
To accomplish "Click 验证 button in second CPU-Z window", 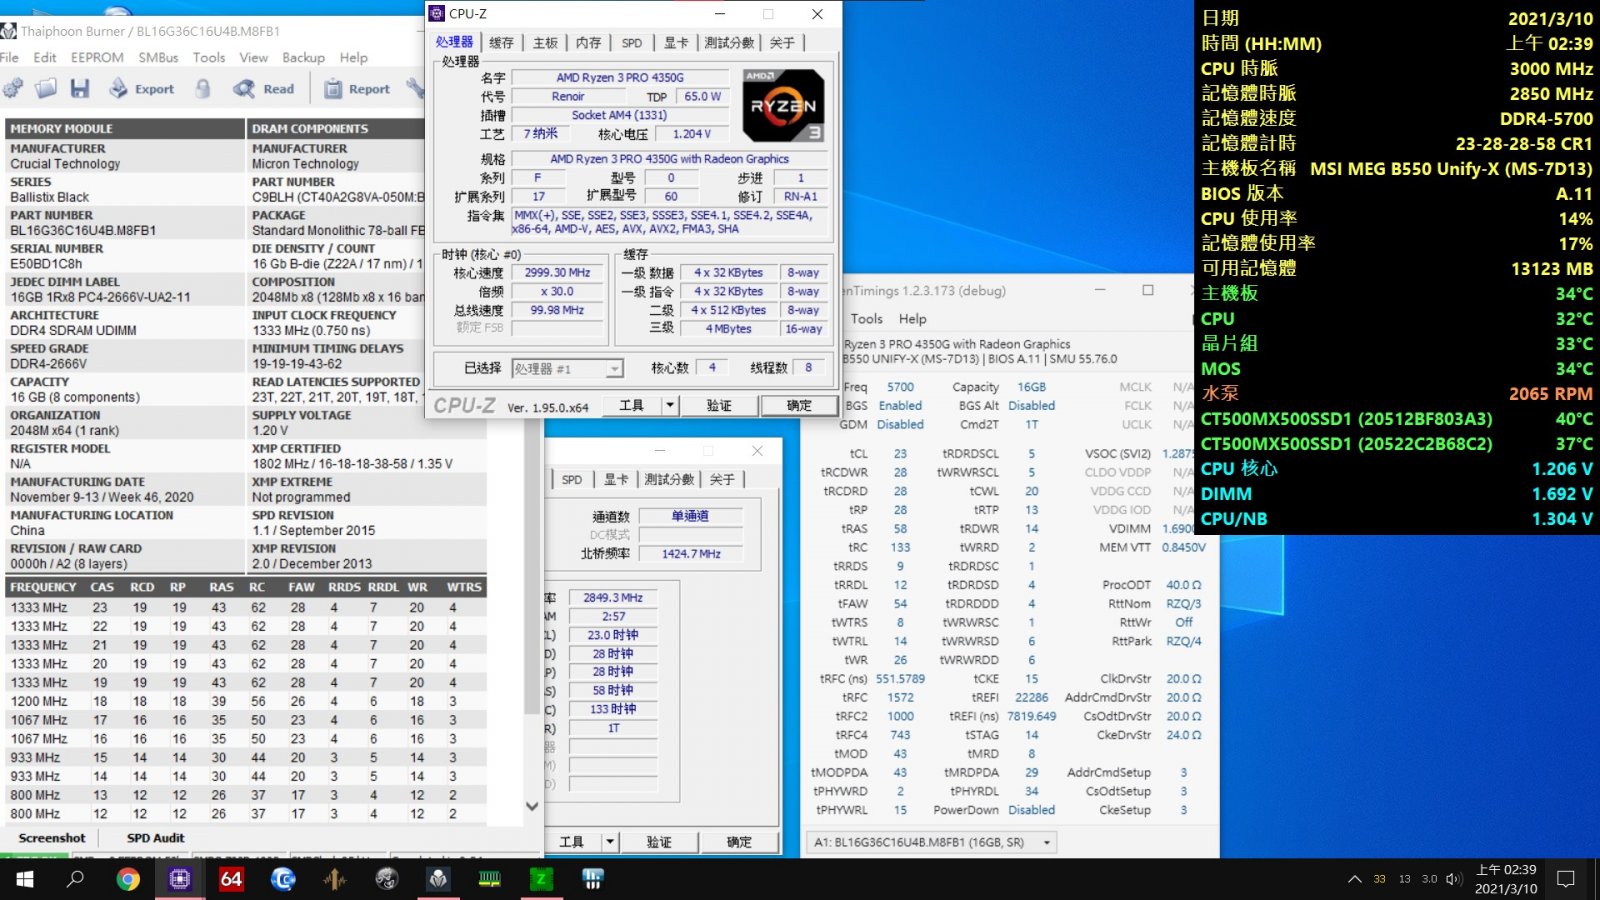I will point(659,842).
